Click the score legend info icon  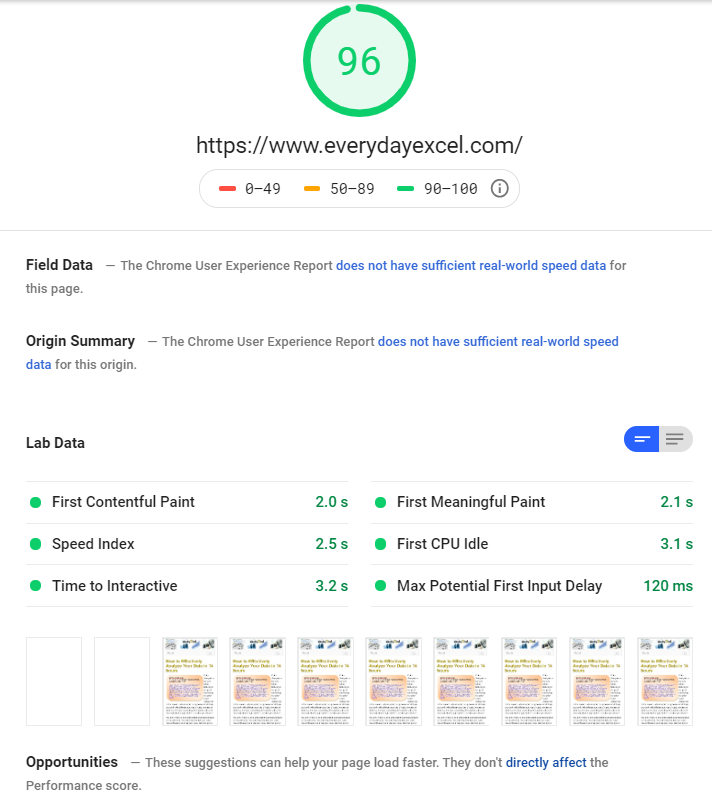click(499, 188)
